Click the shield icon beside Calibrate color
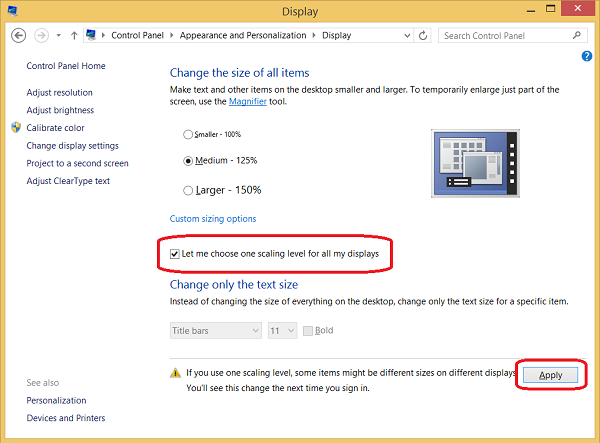Screen dimensions: 600x443 pos(16,128)
